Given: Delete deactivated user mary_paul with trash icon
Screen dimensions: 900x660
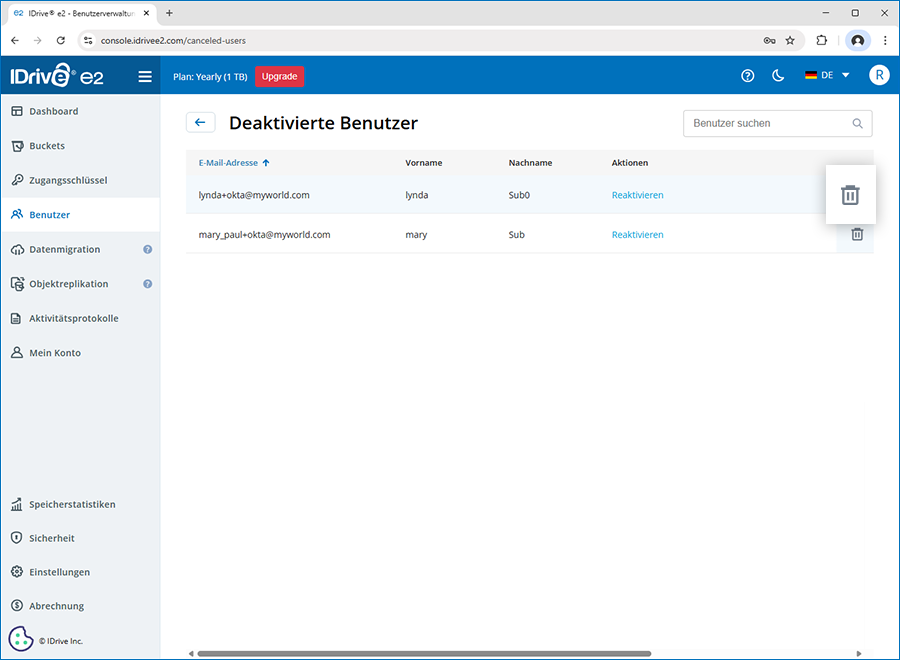Looking at the screenshot, I should click(857, 234).
